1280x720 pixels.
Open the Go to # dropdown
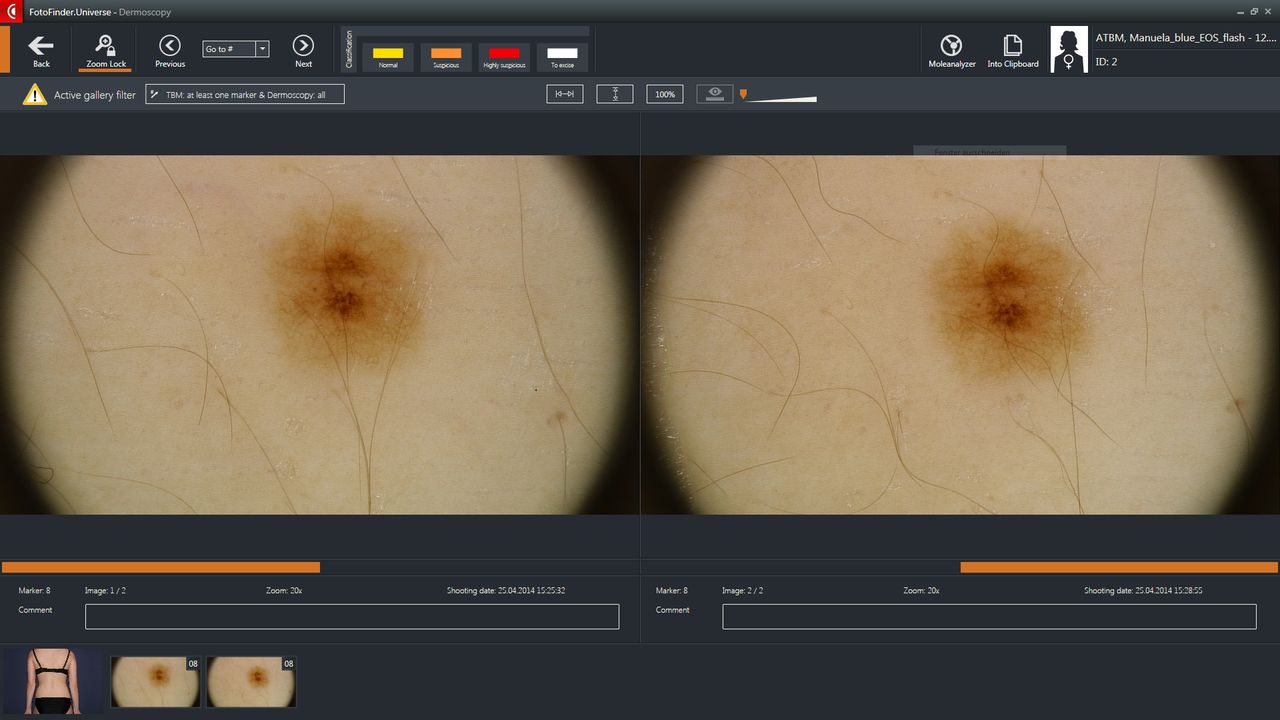pos(262,49)
